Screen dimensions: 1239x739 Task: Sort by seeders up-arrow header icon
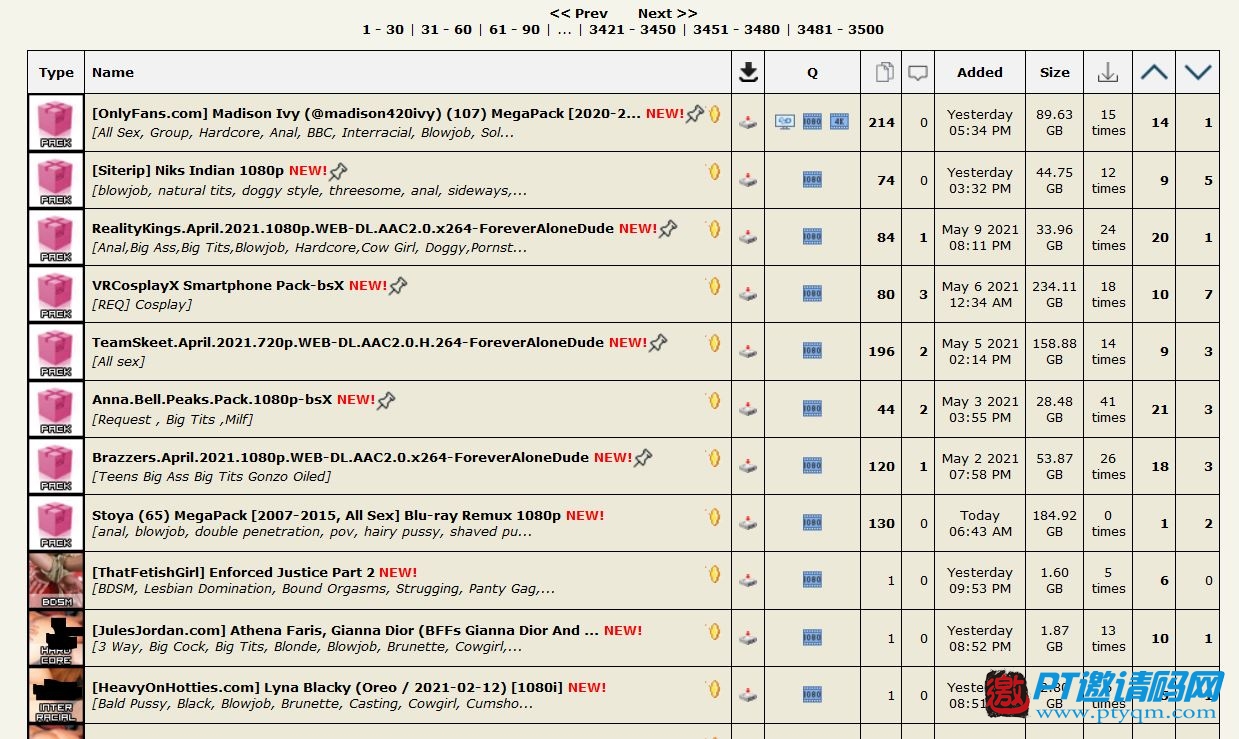(x=1154, y=72)
